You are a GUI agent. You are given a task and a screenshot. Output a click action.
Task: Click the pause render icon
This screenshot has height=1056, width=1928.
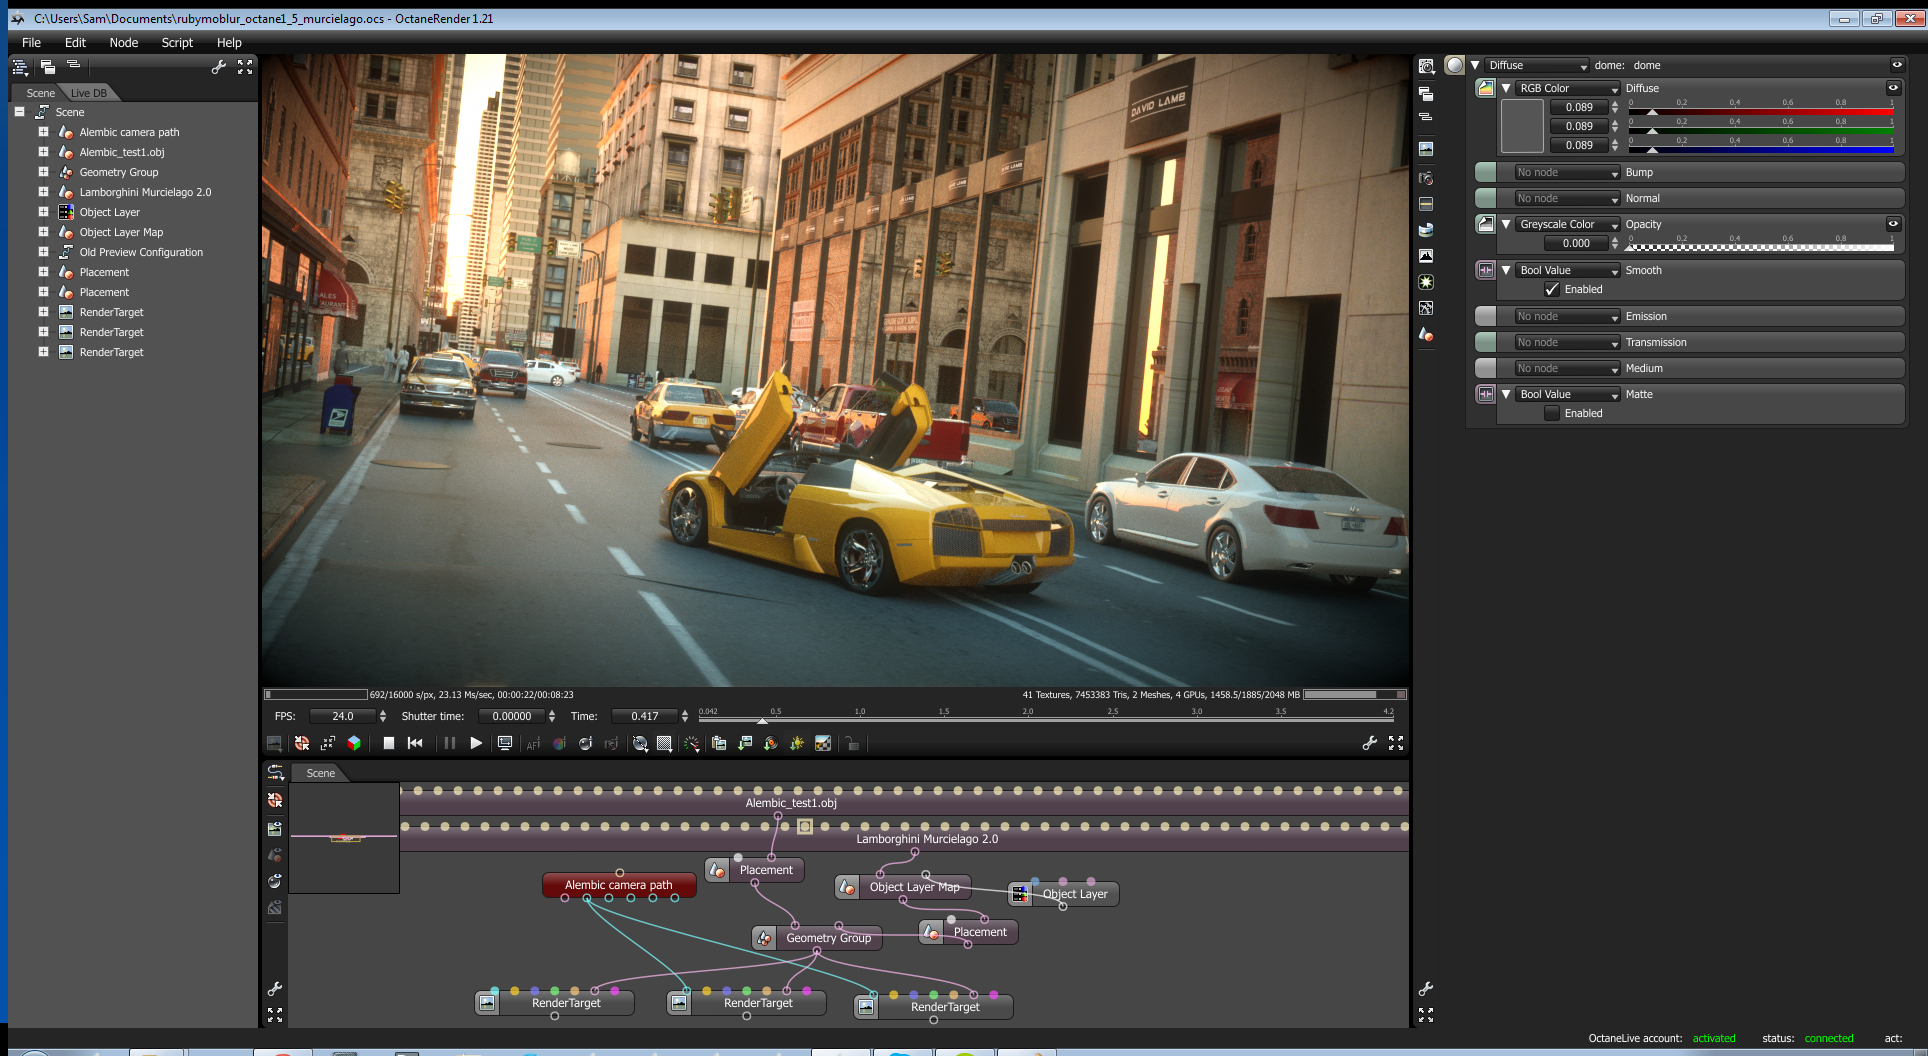point(450,743)
